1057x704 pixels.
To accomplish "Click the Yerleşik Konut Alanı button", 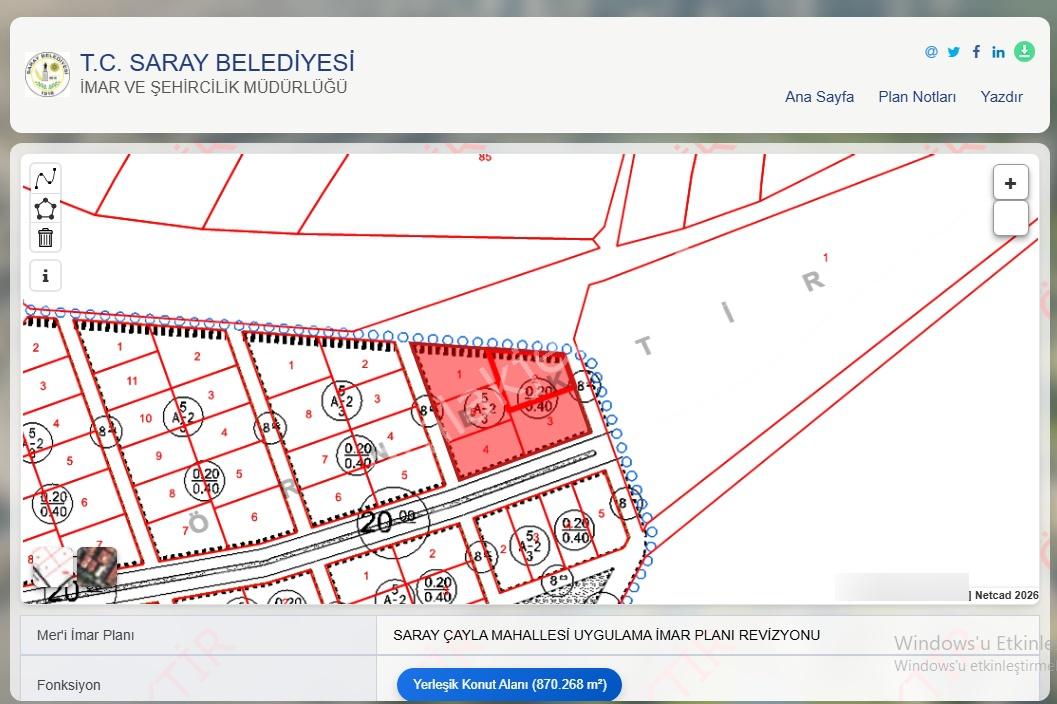I will (510, 684).
